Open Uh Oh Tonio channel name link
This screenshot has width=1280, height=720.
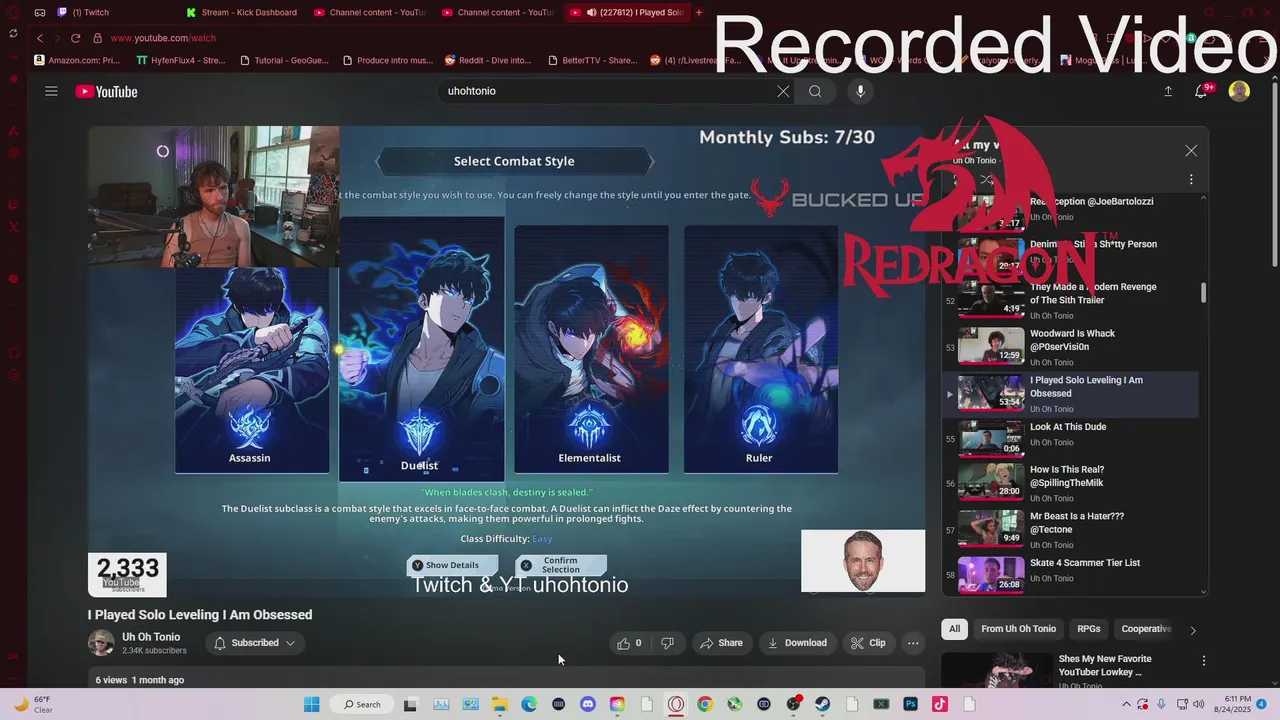(151, 637)
